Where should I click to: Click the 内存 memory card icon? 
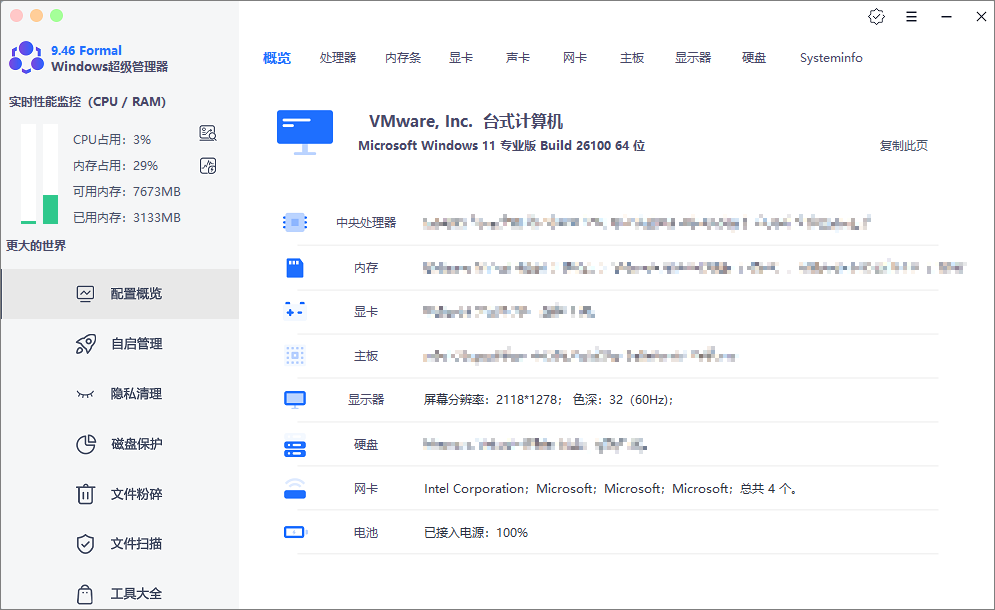(x=294, y=267)
